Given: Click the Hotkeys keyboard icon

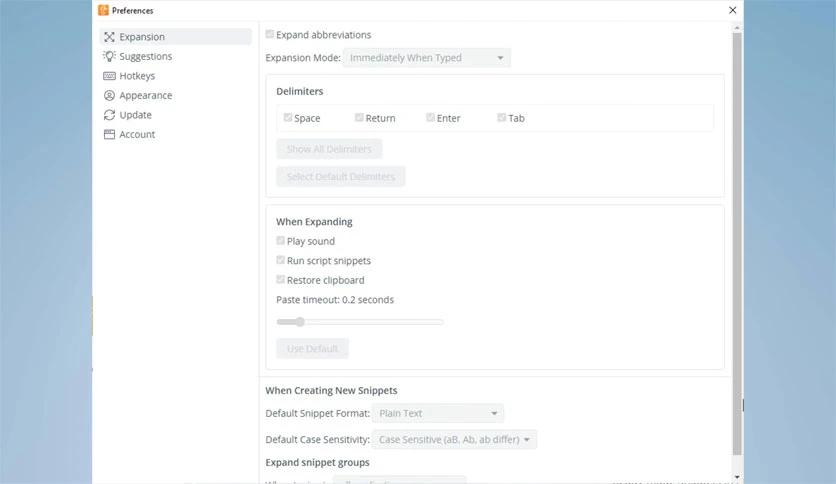Looking at the screenshot, I should click(x=110, y=76).
